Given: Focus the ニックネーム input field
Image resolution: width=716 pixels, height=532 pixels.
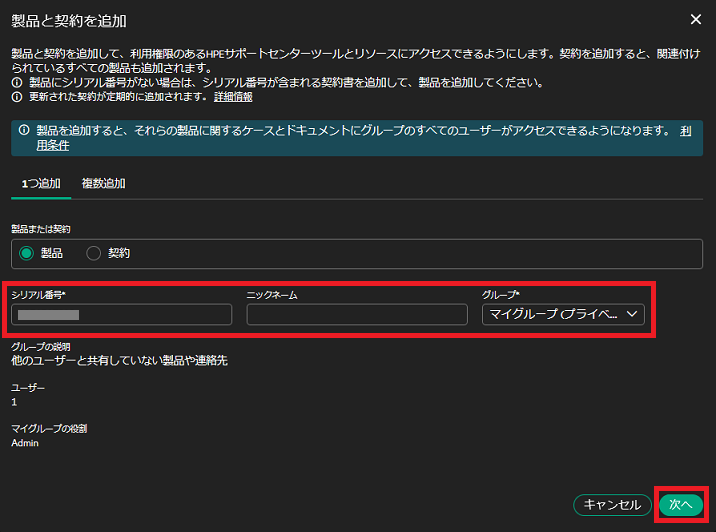Looking at the screenshot, I should tap(356, 315).
